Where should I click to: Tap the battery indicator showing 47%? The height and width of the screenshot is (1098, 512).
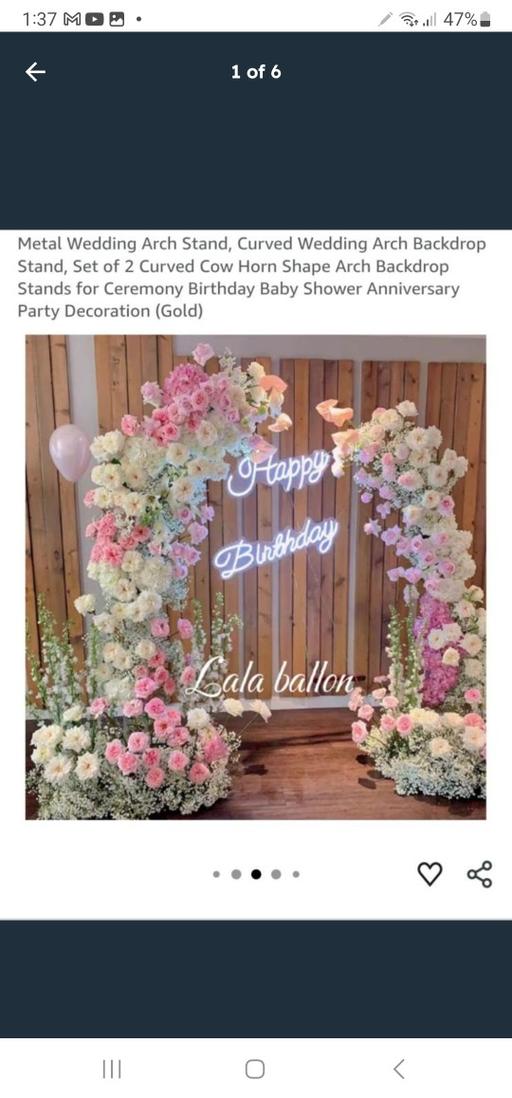click(467, 20)
